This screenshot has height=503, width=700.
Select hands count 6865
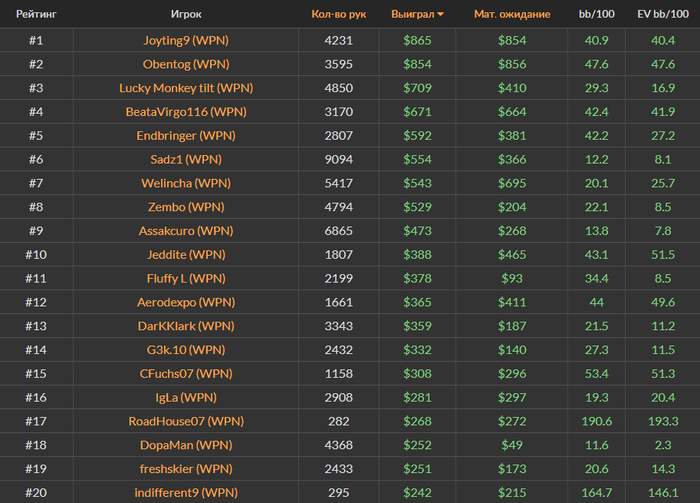point(338,231)
